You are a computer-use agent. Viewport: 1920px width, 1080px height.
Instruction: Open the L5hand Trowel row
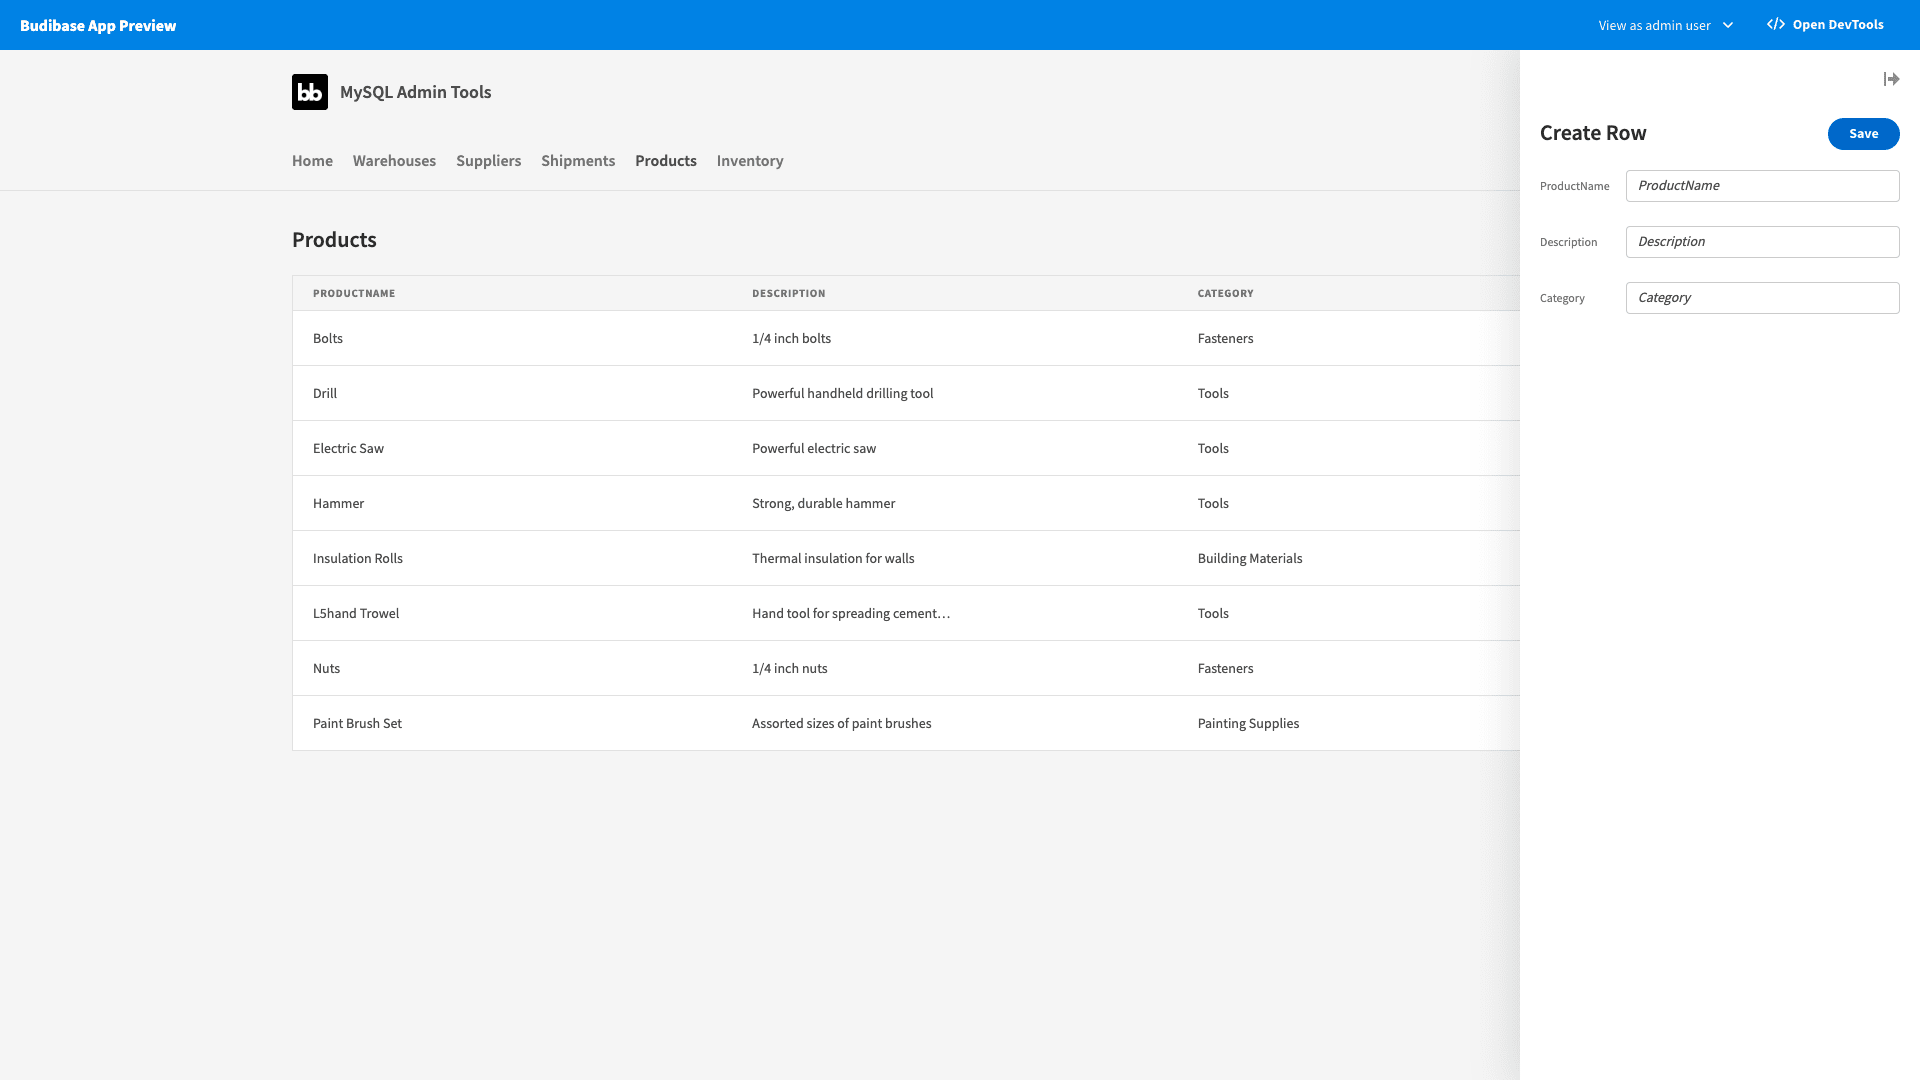906,613
